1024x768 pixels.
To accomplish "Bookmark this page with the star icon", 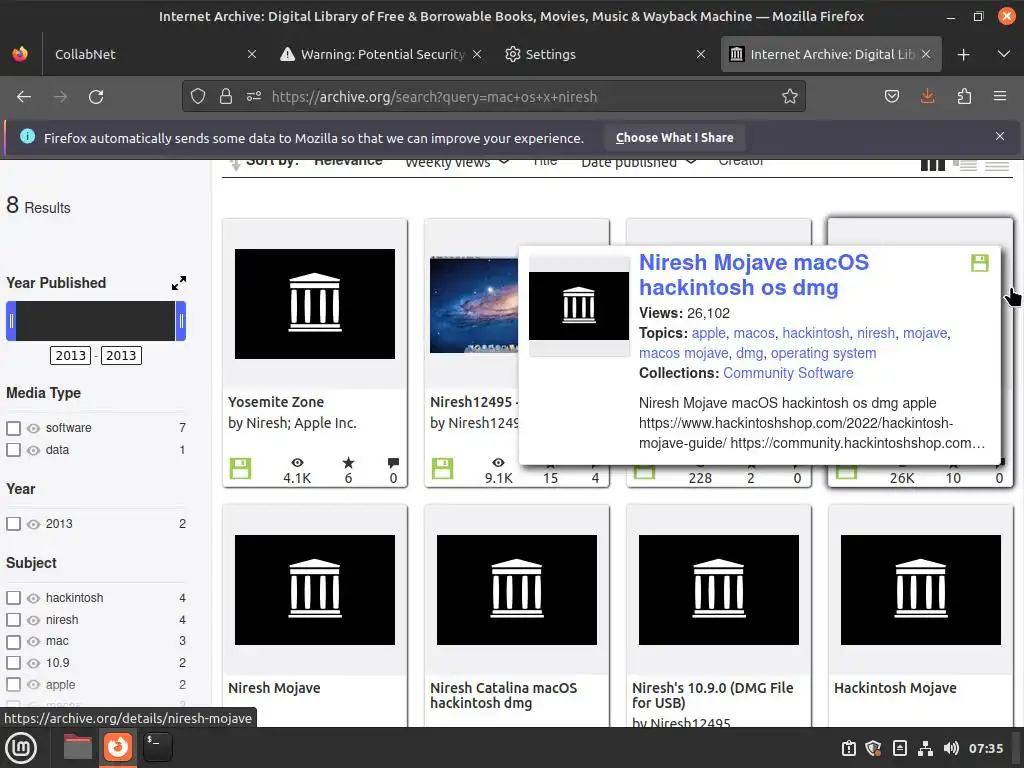I will point(790,97).
